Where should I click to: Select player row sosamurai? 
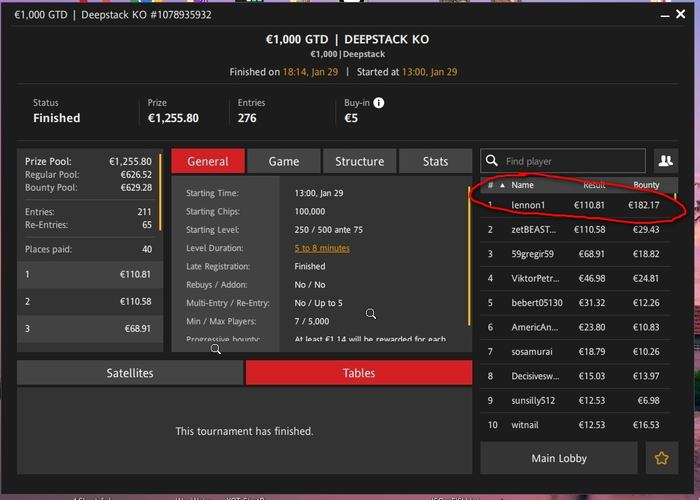[x=576, y=352]
